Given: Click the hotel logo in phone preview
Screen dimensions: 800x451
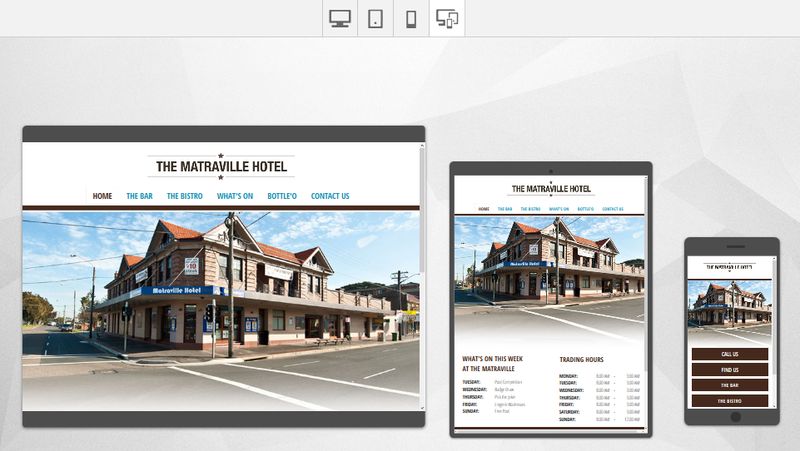Looking at the screenshot, I should pyautogui.click(x=730, y=267).
